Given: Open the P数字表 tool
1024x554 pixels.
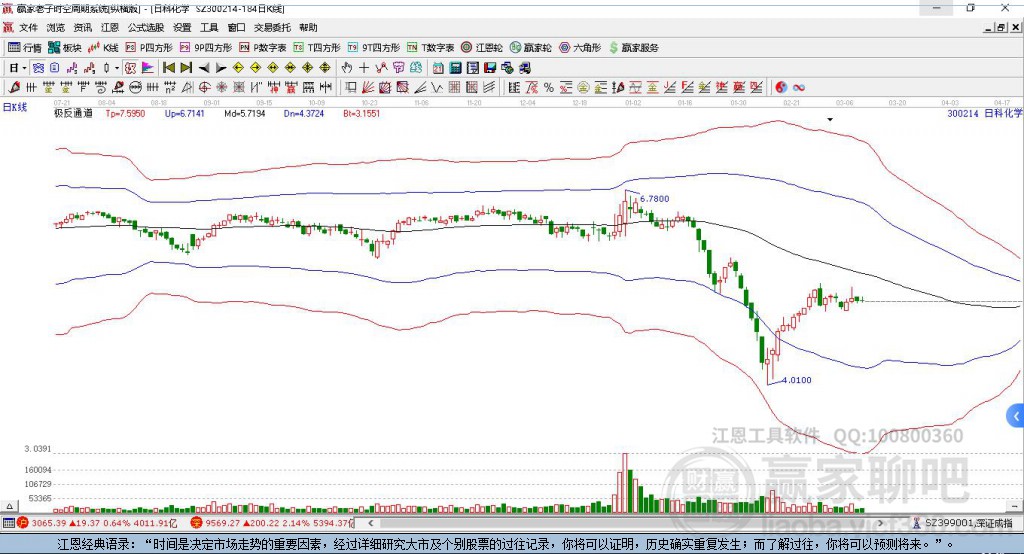Looking at the screenshot, I should pos(263,48).
